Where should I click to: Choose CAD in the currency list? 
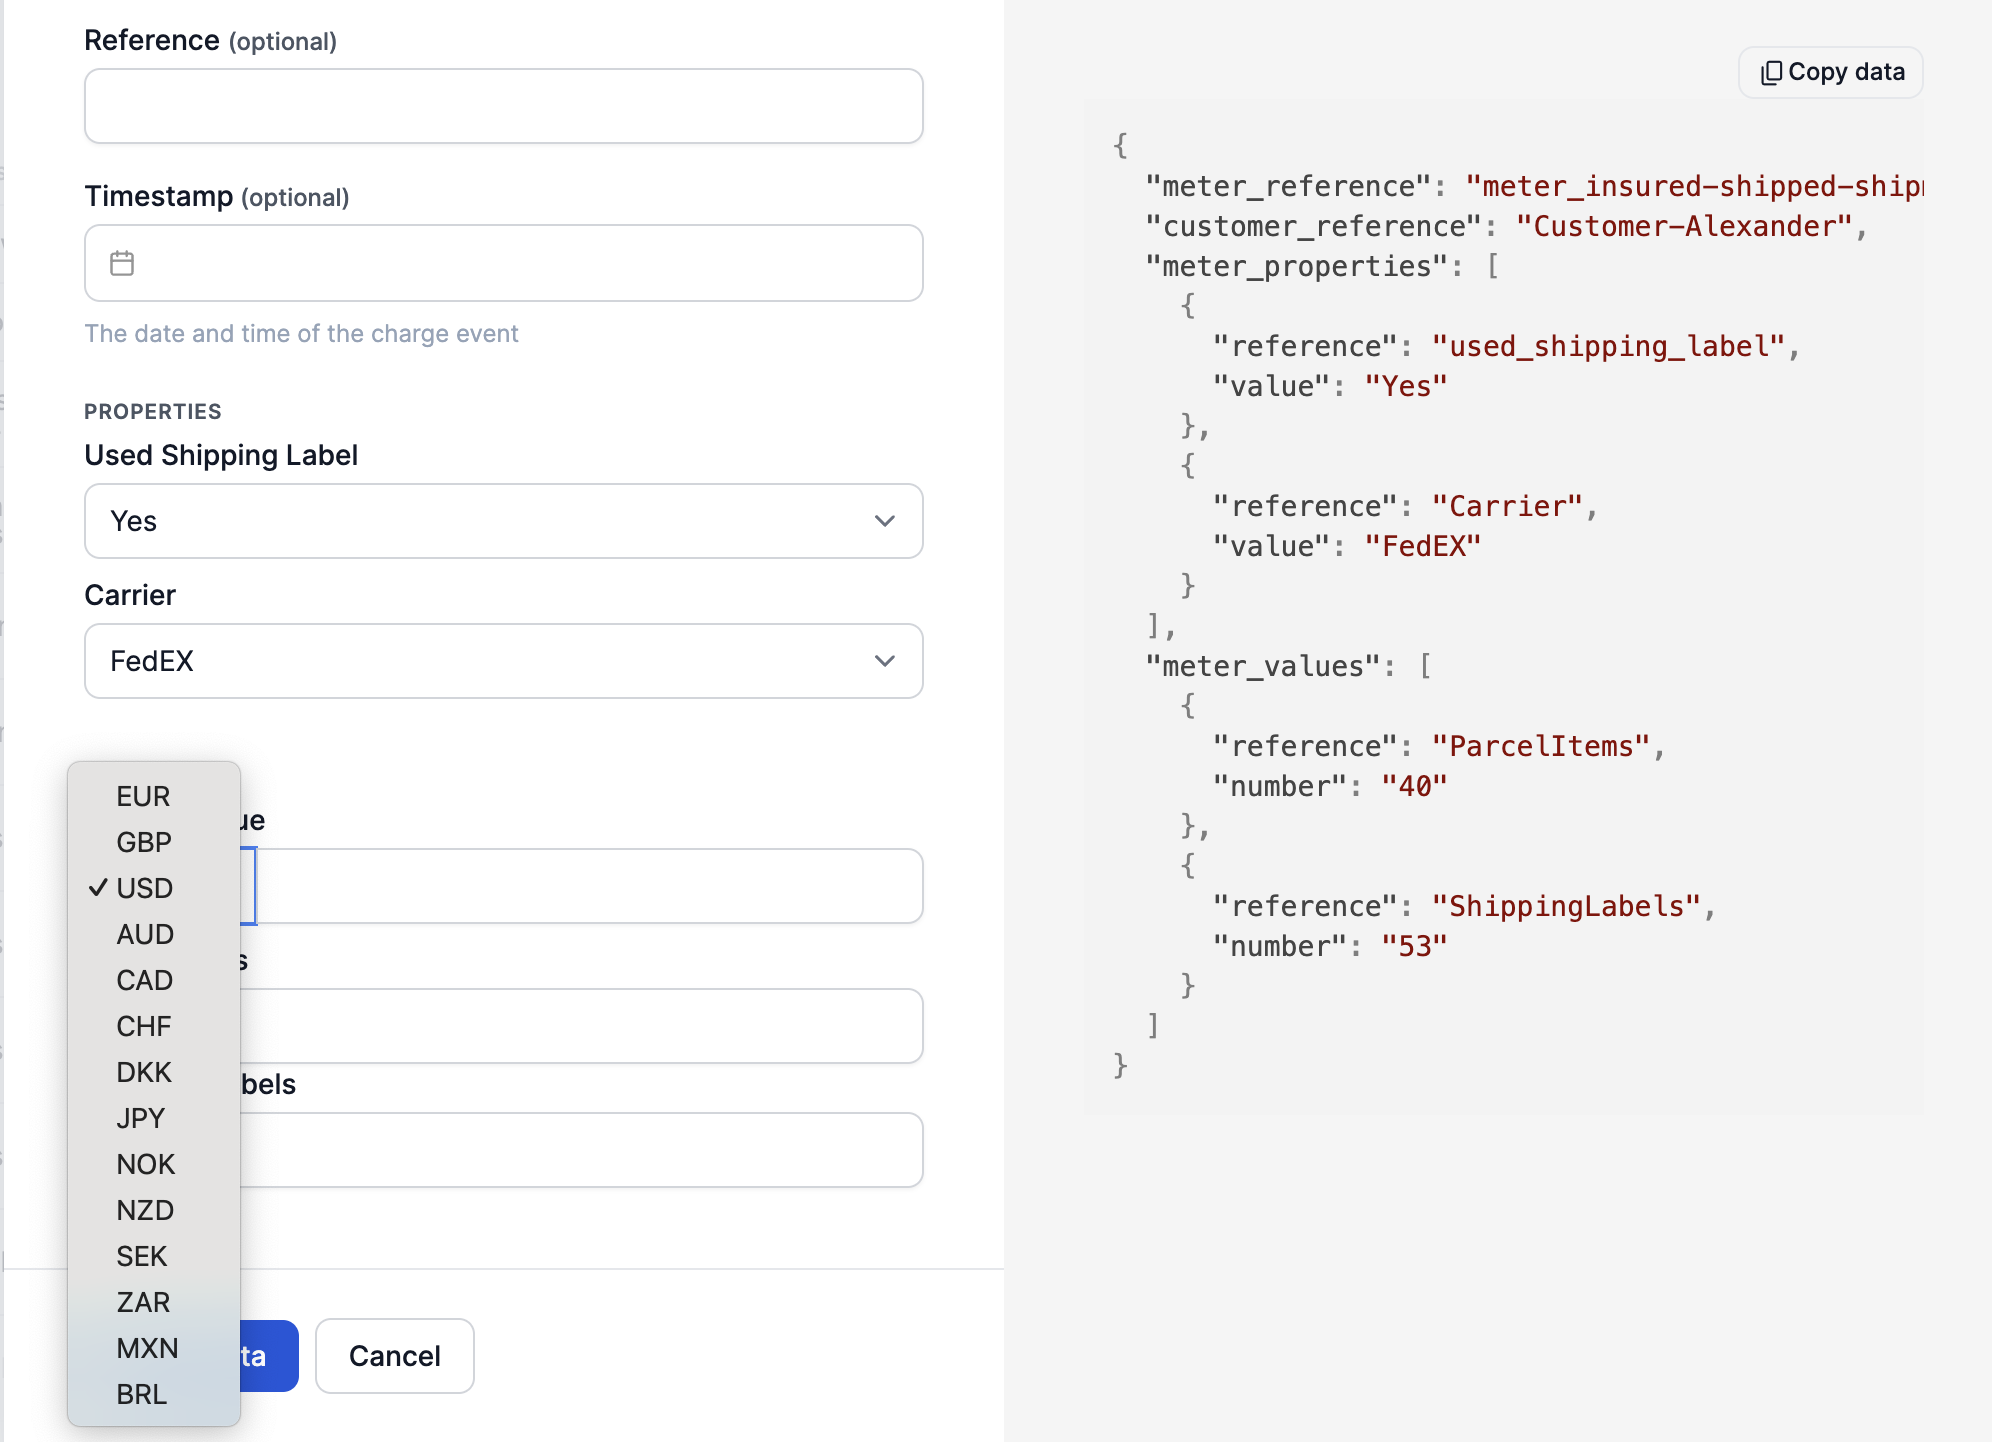click(x=144, y=980)
